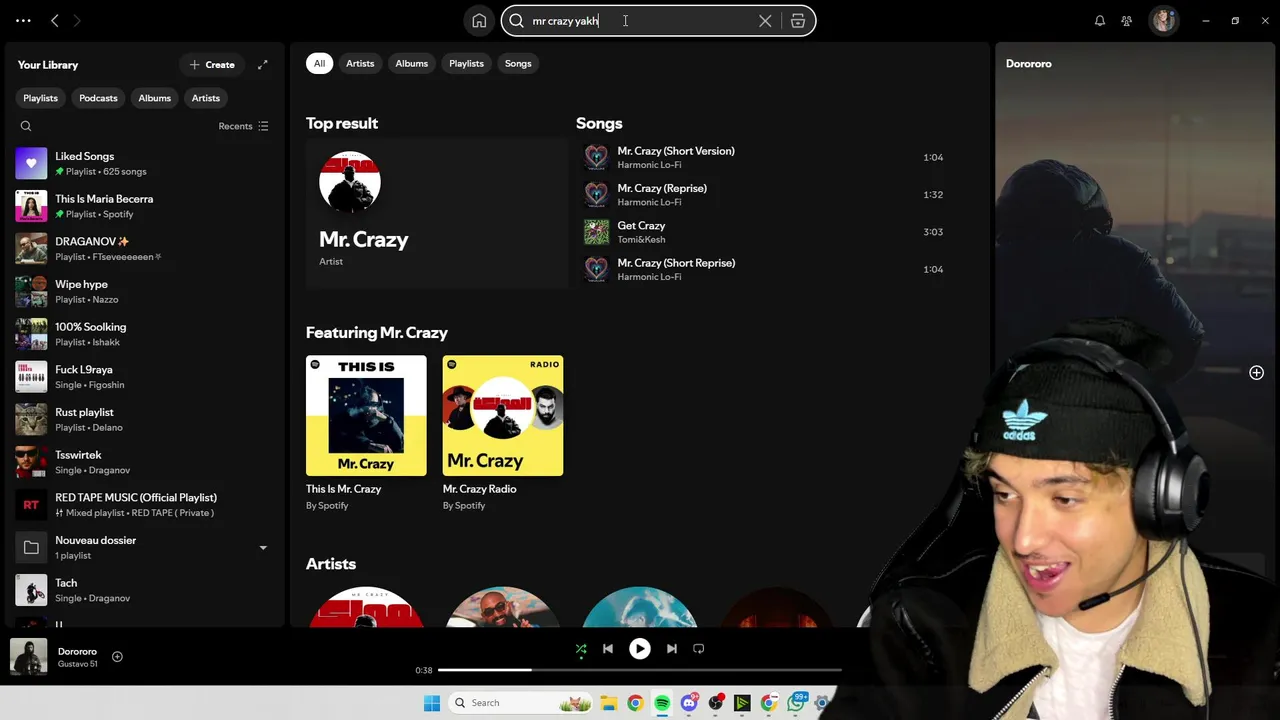Open the Nouveau dossier folder

coord(145,547)
